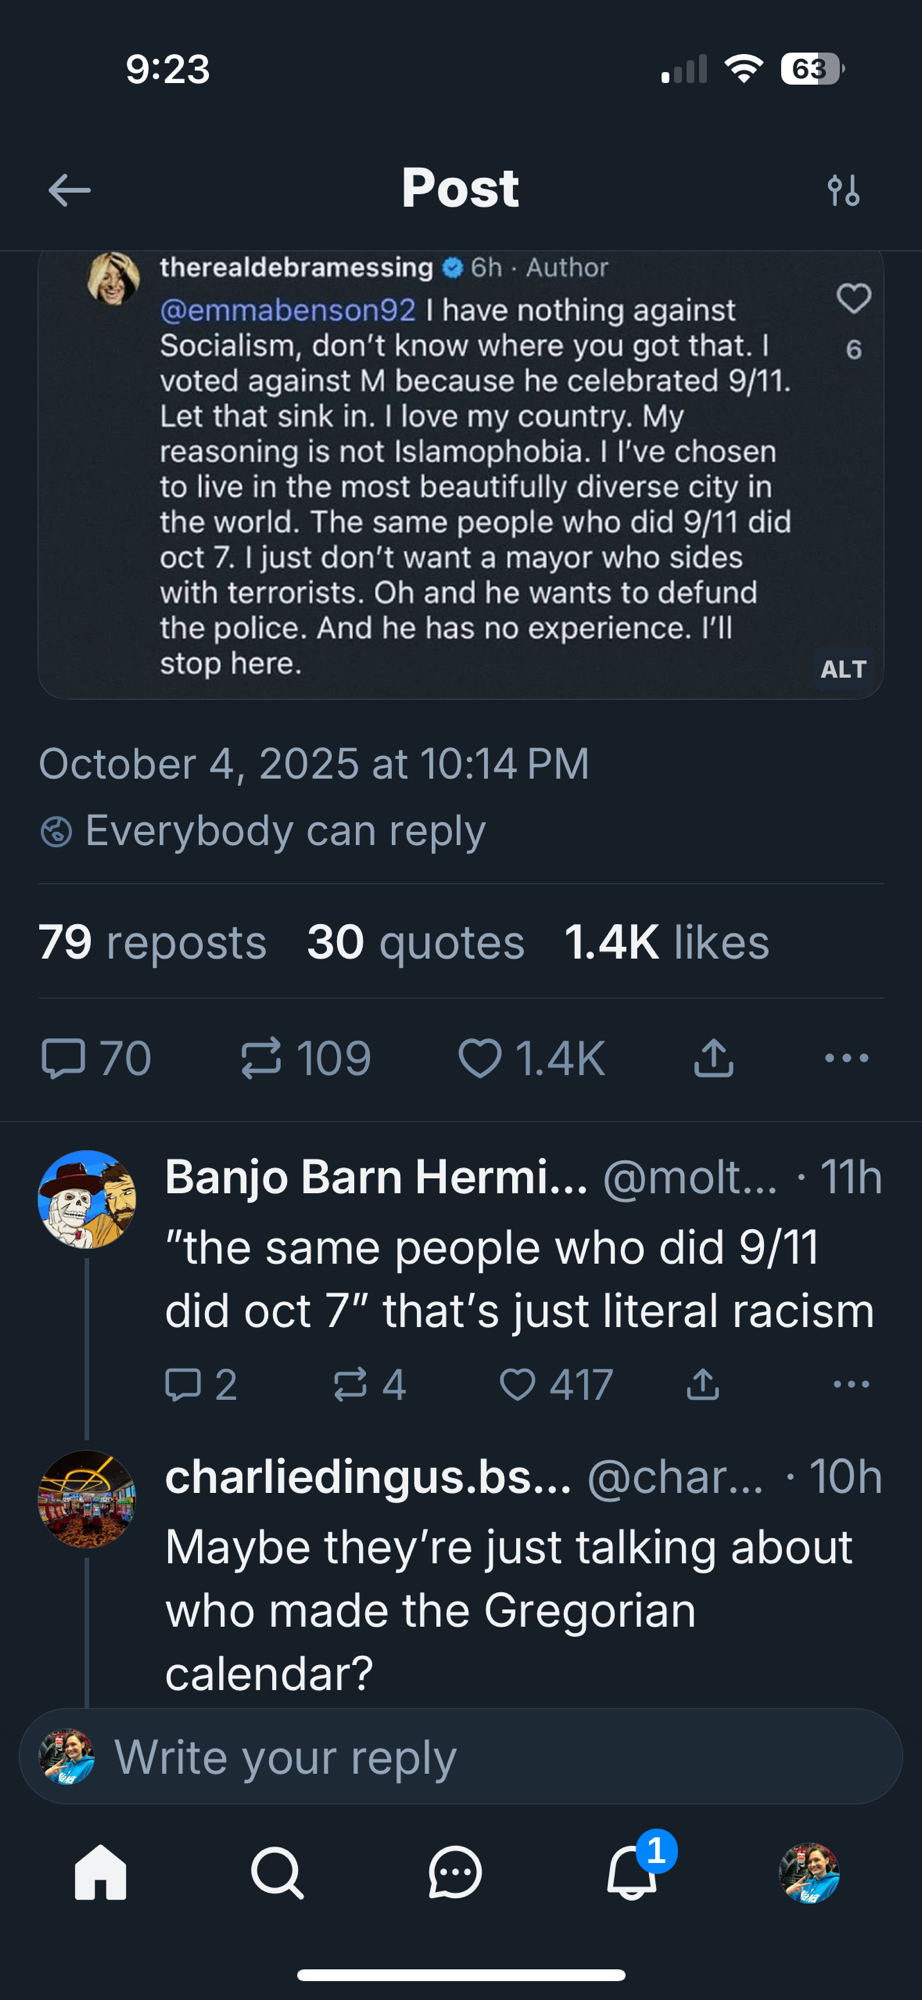View 30 quotes of this post
This screenshot has width=922, height=2000.
coord(415,942)
